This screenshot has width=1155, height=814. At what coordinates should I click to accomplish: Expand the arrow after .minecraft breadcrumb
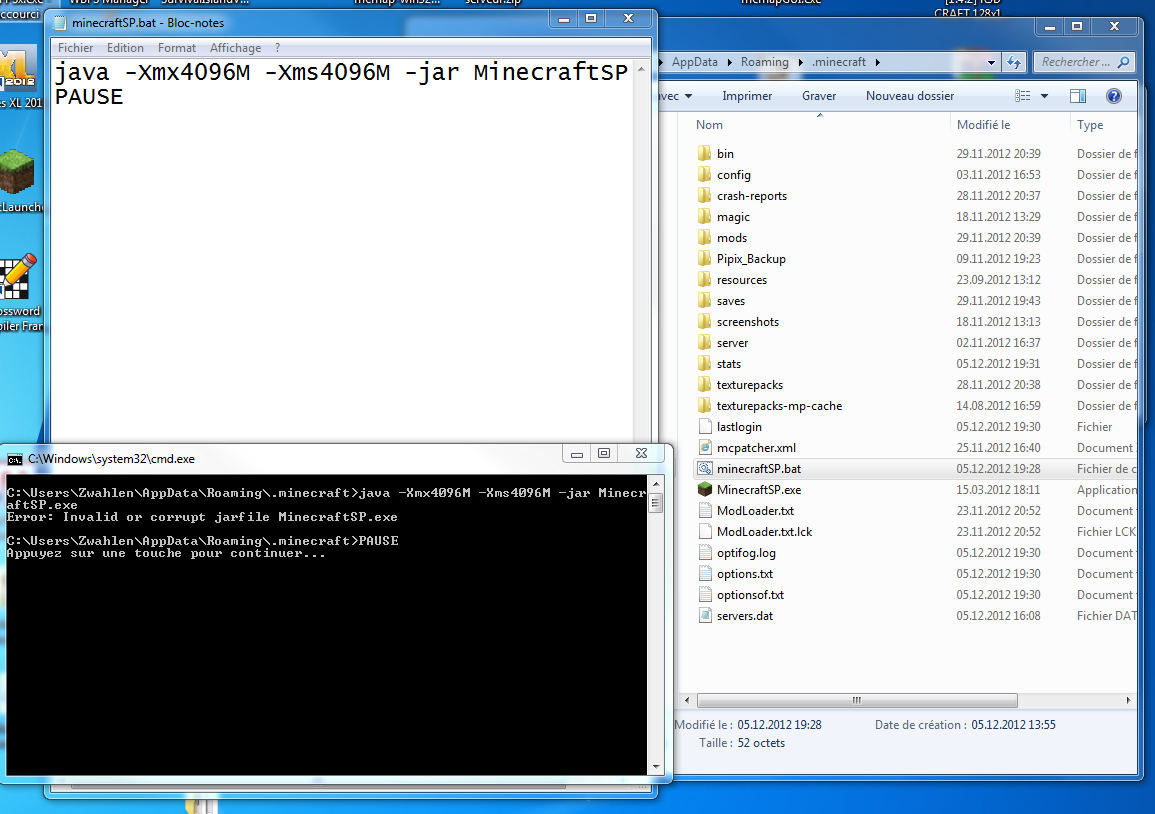pos(877,62)
